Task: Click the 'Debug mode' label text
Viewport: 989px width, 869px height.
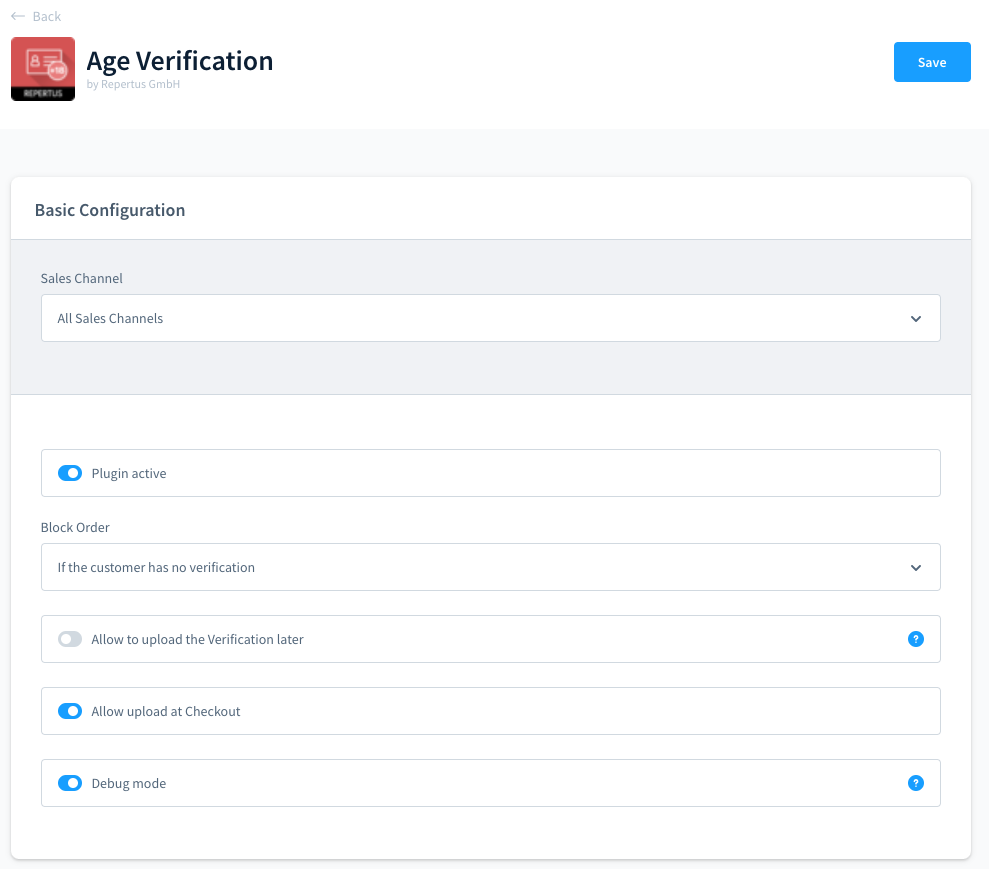Action: click(129, 783)
